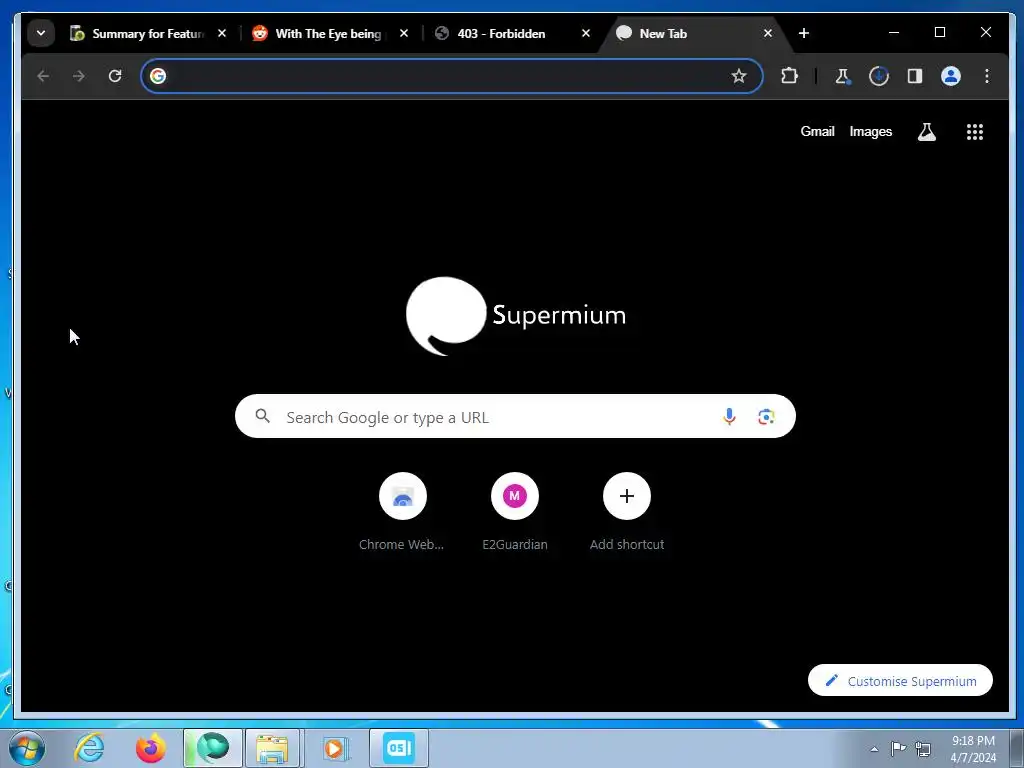
Task: Open the Images link
Action: point(871,131)
